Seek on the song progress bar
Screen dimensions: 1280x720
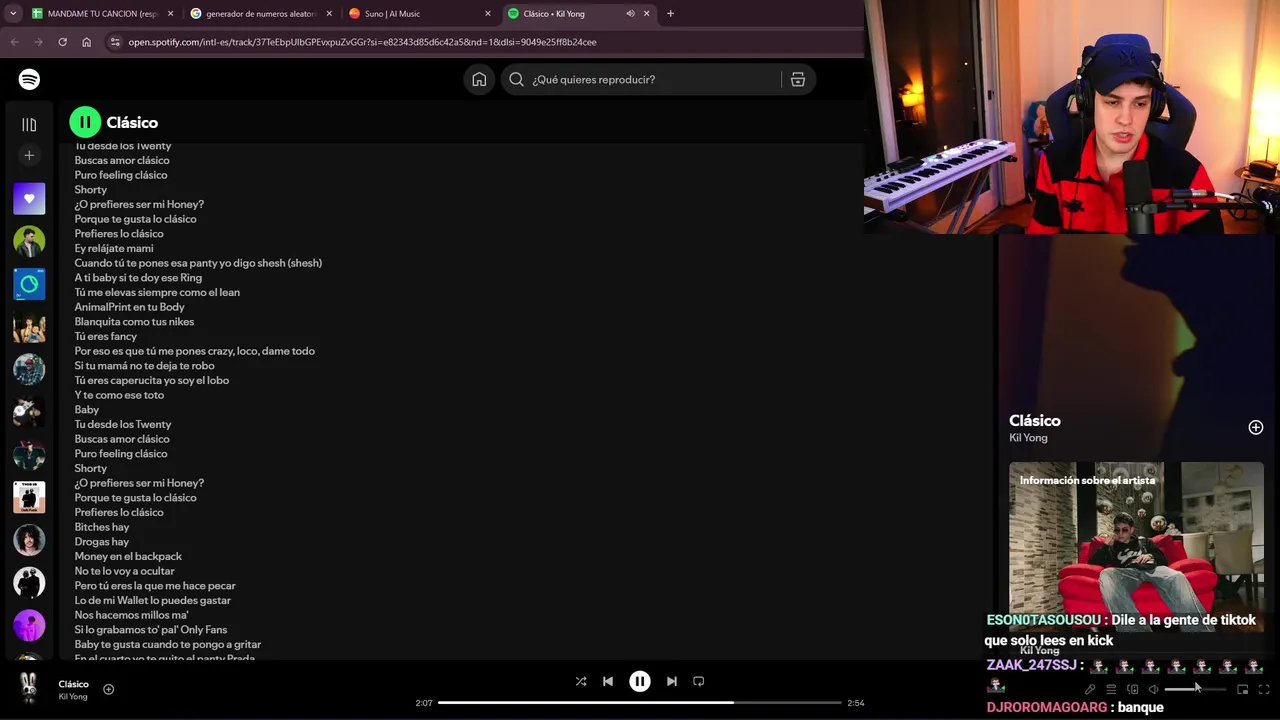point(640,703)
